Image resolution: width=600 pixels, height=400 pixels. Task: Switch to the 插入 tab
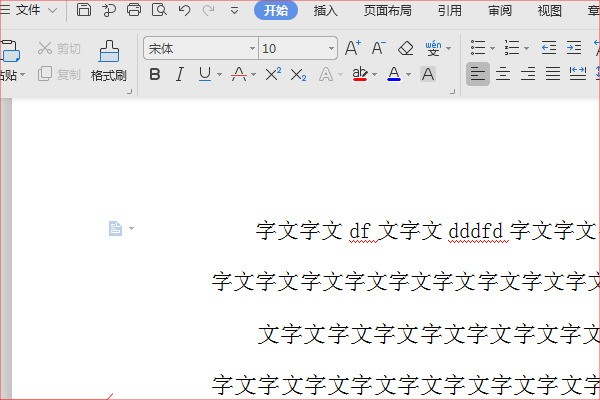pyautogui.click(x=326, y=11)
